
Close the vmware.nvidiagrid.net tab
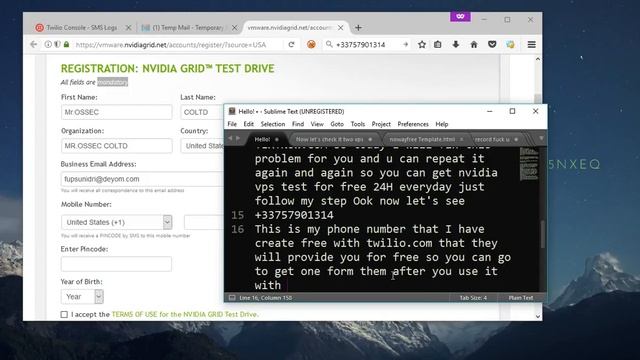[340, 28]
